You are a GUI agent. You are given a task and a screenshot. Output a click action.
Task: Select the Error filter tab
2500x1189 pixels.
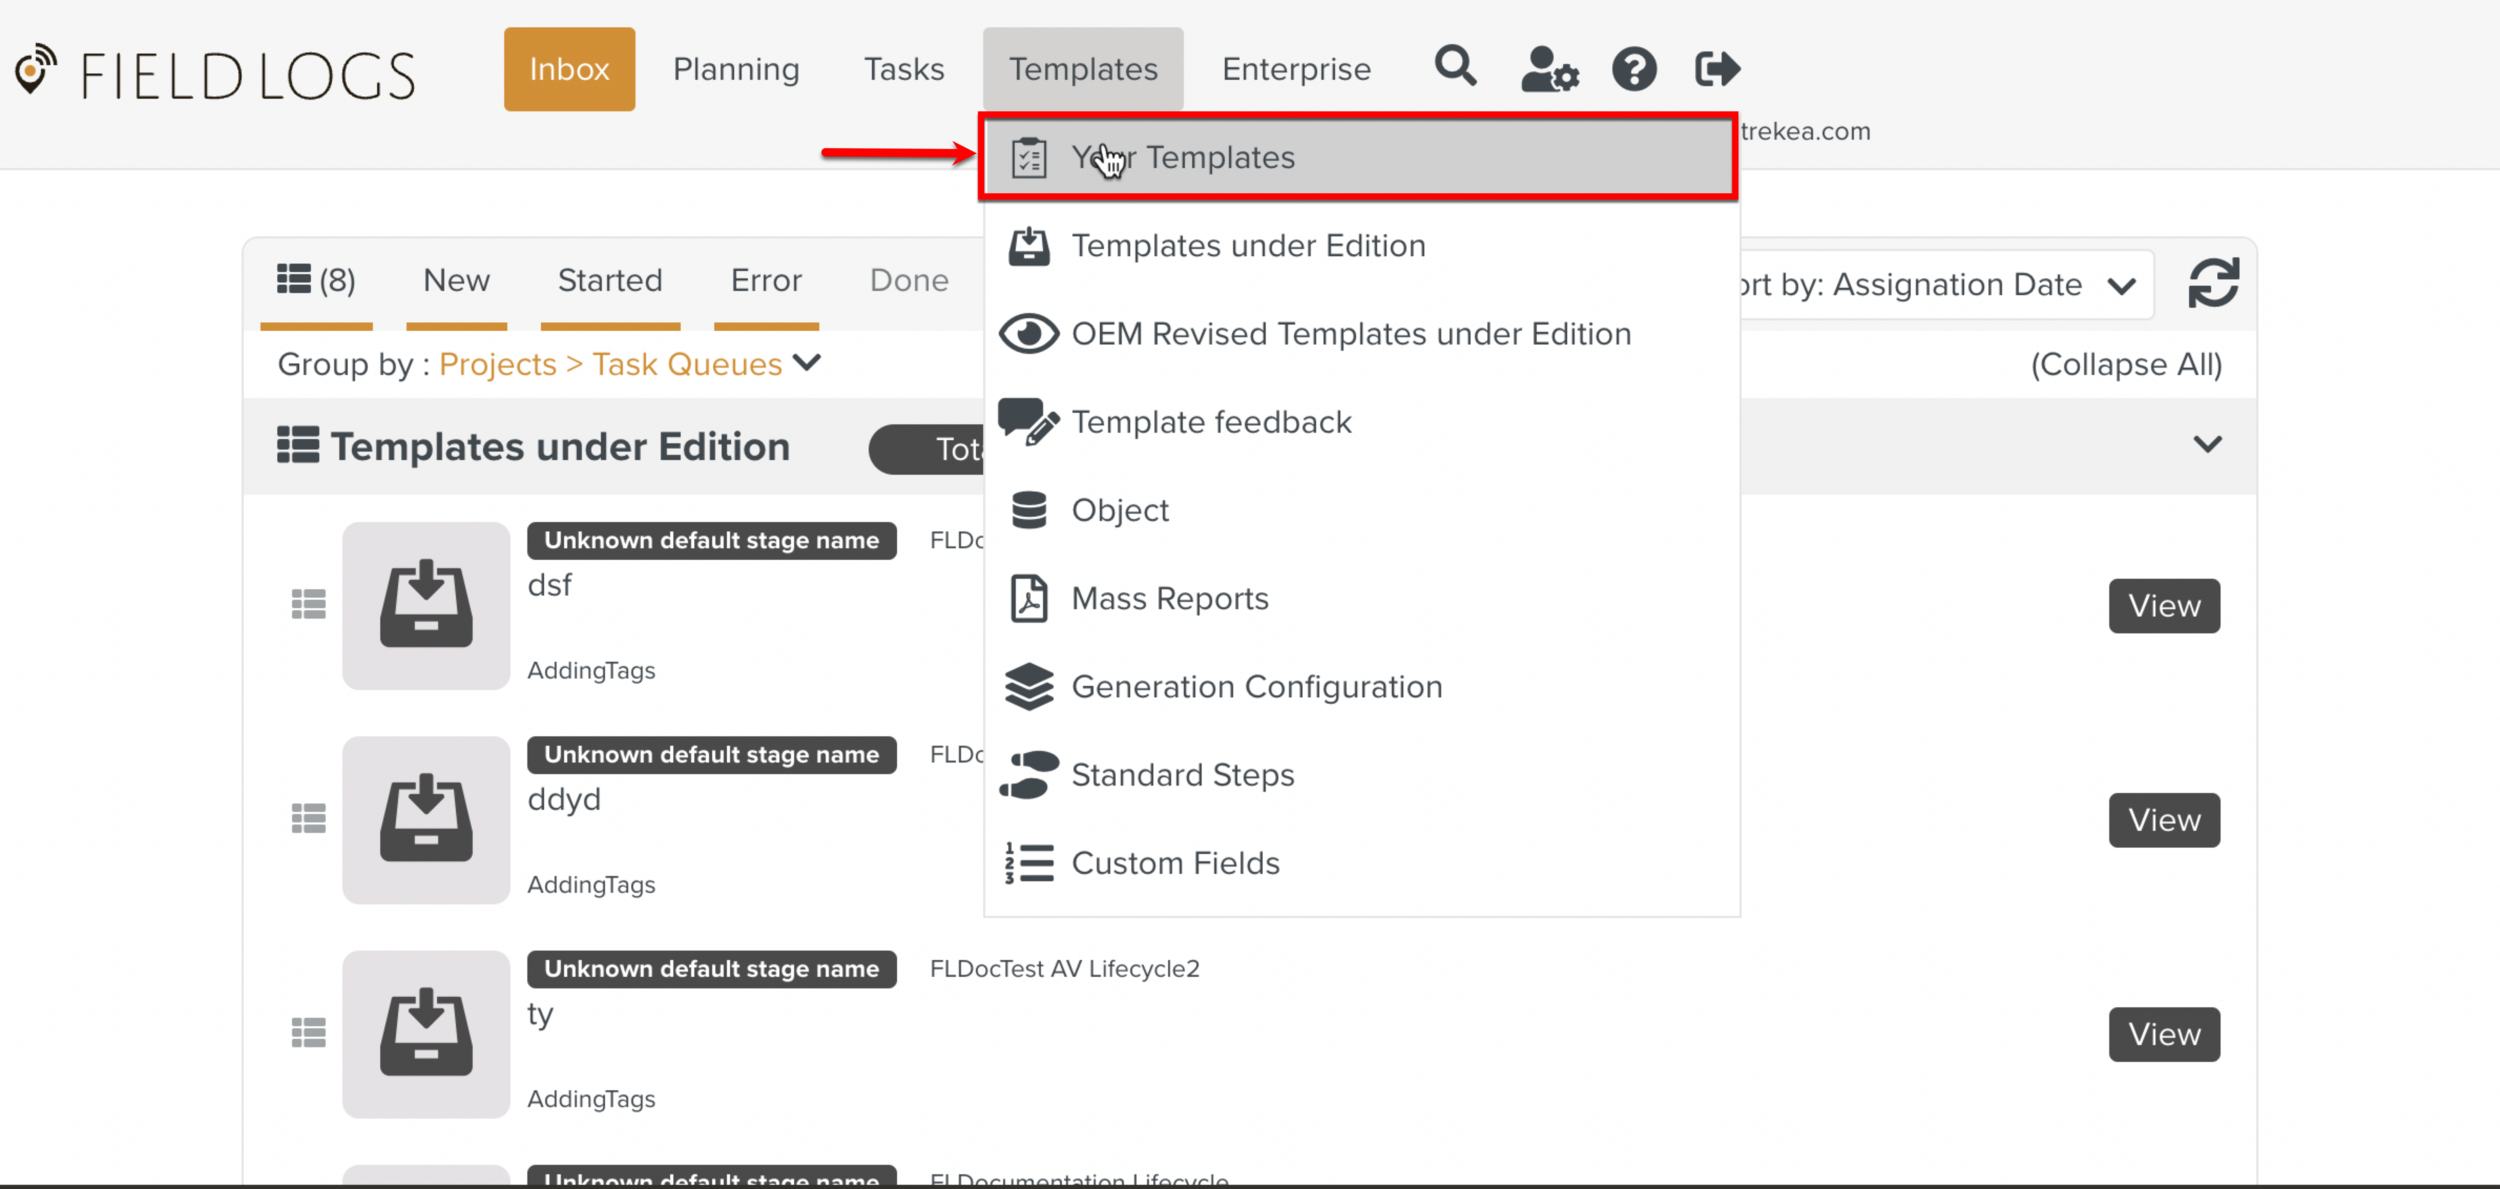(765, 281)
